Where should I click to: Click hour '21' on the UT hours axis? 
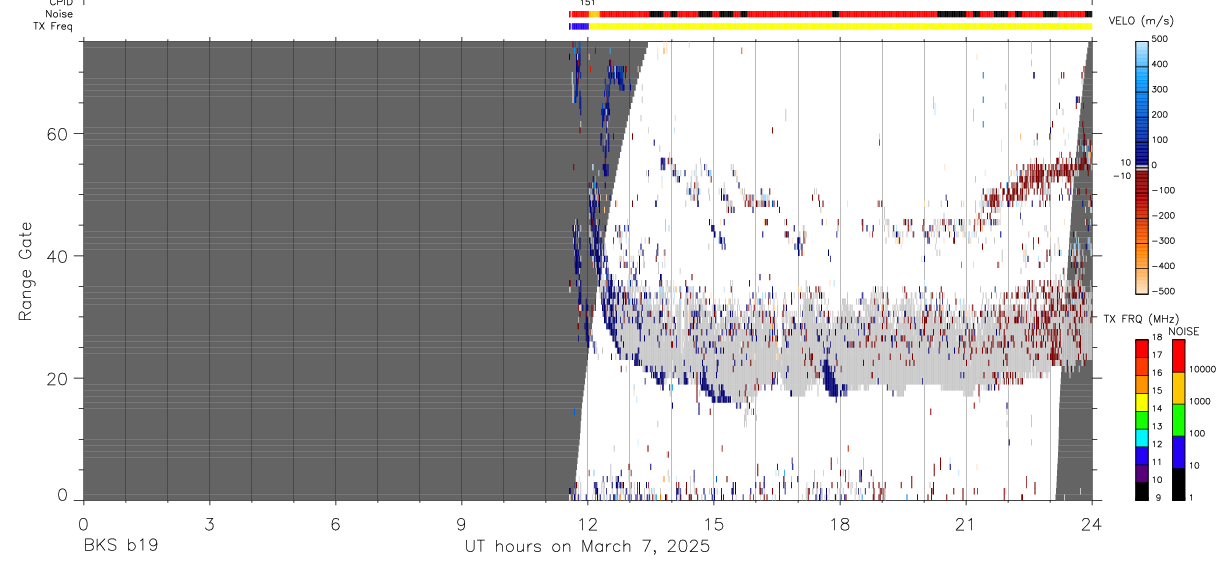pos(965,524)
